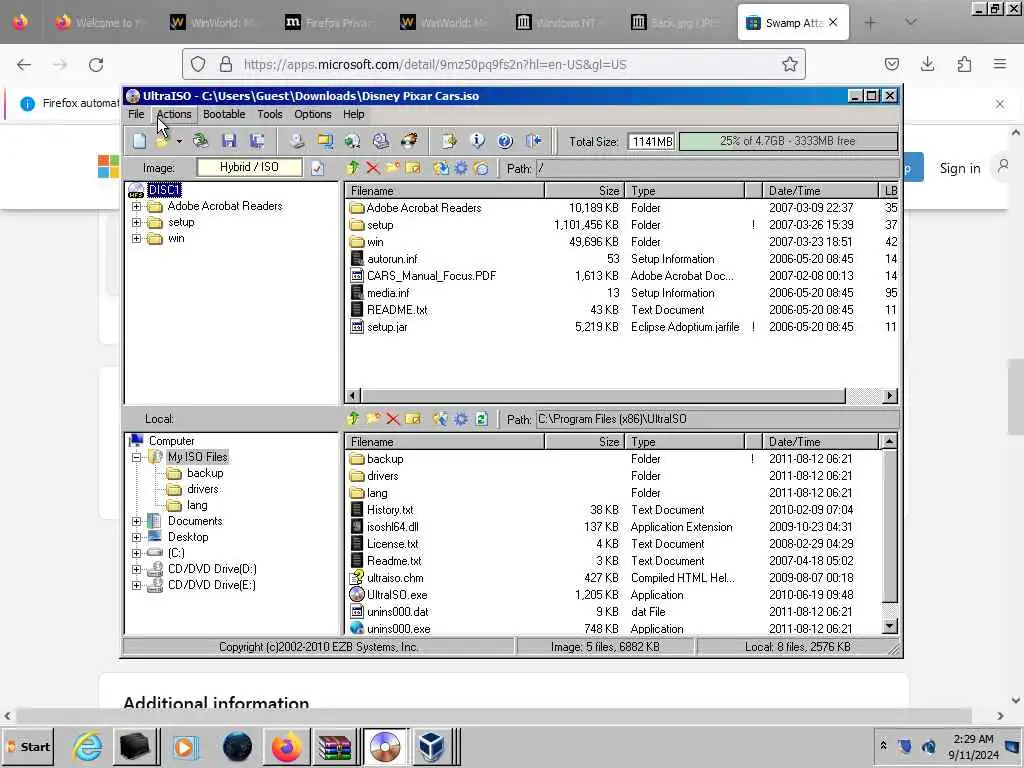Image resolution: width=1024 pixels, height=768 pixels.
Task: Click the Total Size 1141MB box
Action: click(651, 142)
